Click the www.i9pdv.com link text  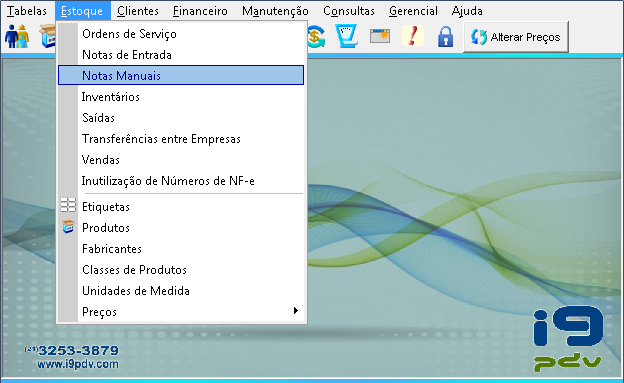pos(78,364)
